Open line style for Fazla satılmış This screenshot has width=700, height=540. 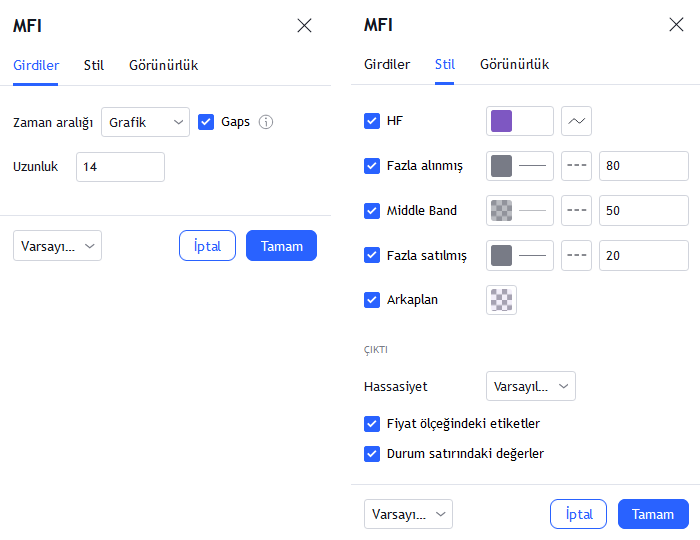[577, 256]
